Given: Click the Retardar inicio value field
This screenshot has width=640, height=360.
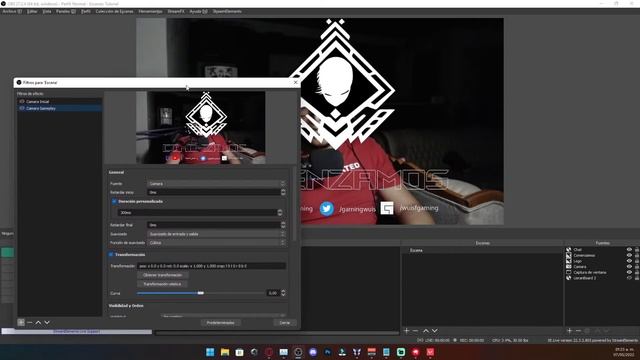Looking at the screenshot, I should coord(213,192).
